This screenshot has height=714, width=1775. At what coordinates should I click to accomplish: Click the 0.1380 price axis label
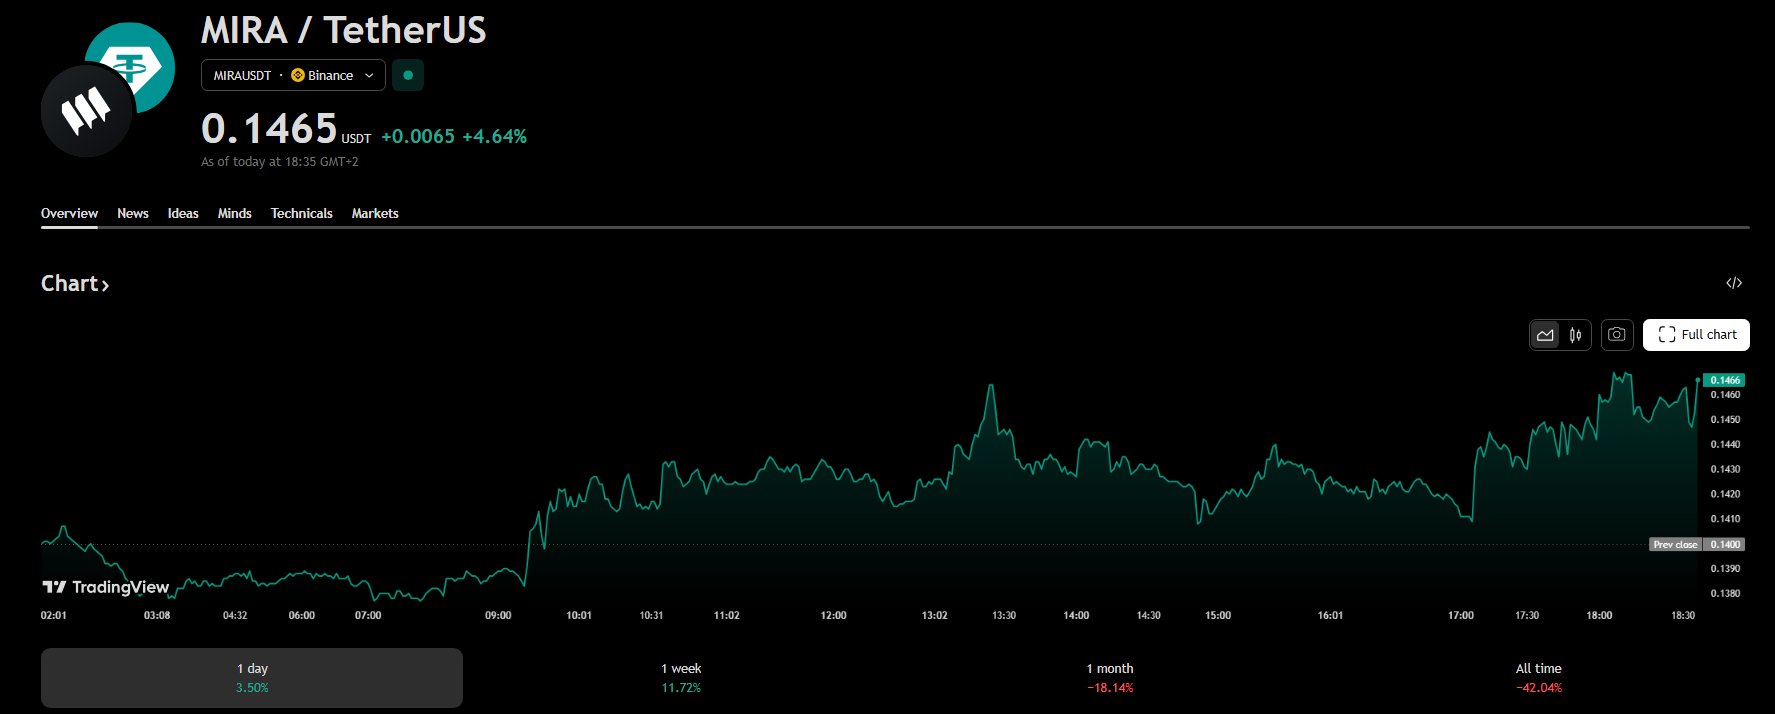coord(1725,593)
